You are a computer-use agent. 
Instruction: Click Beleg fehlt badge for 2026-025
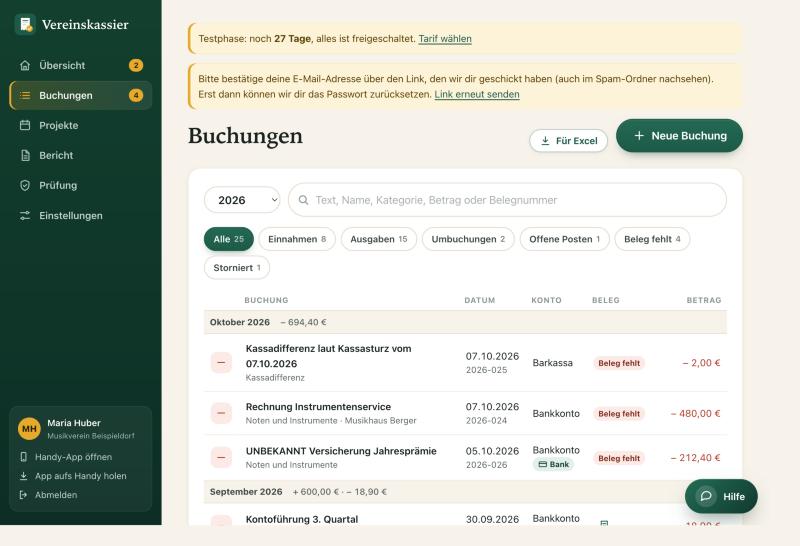point(619,363)
